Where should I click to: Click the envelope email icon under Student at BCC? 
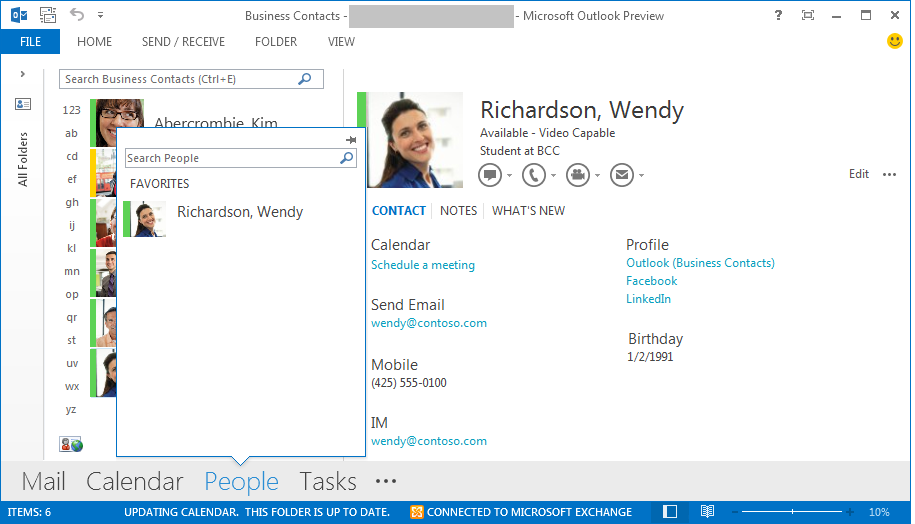[621, 175]
